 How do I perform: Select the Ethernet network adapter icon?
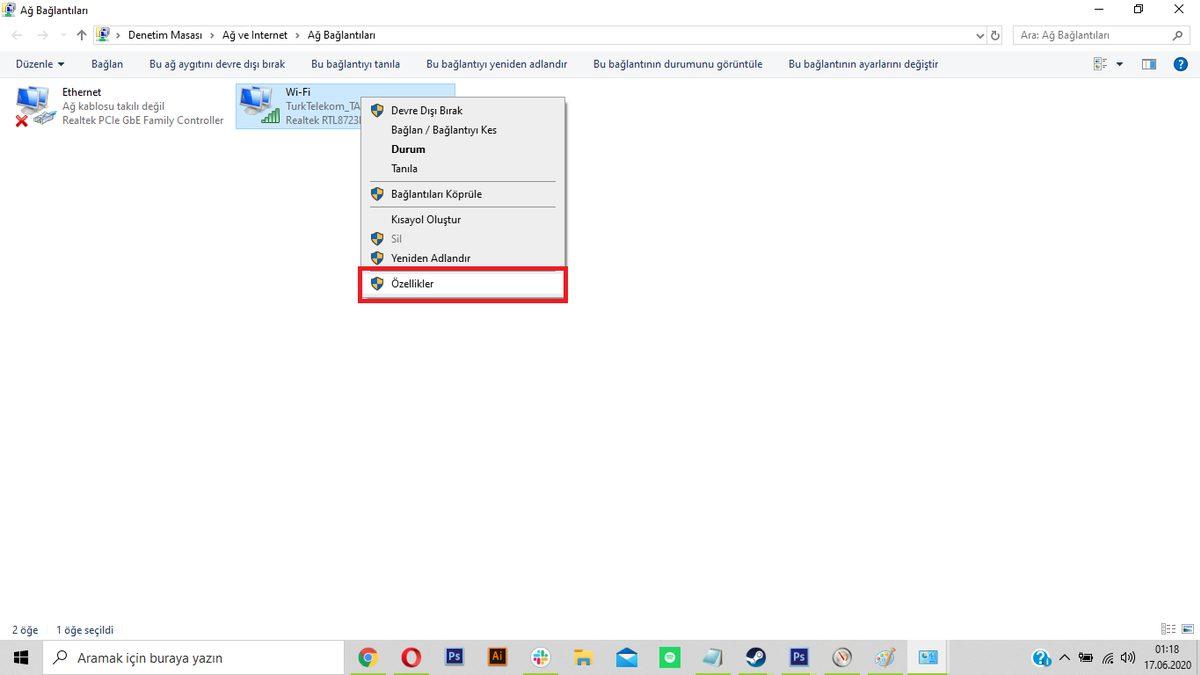point(36,106)
